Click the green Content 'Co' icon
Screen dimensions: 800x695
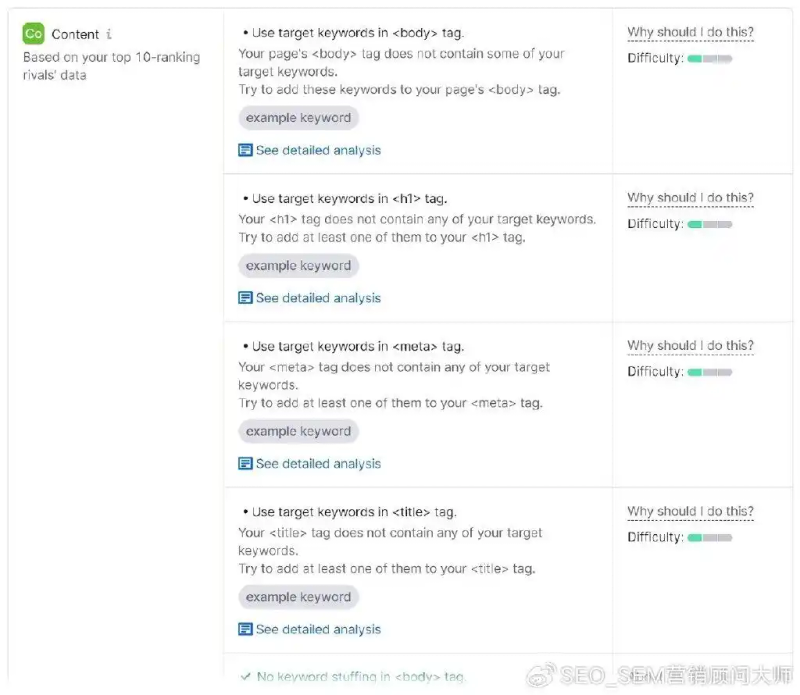pyautogui.click(x=33, y=34)
